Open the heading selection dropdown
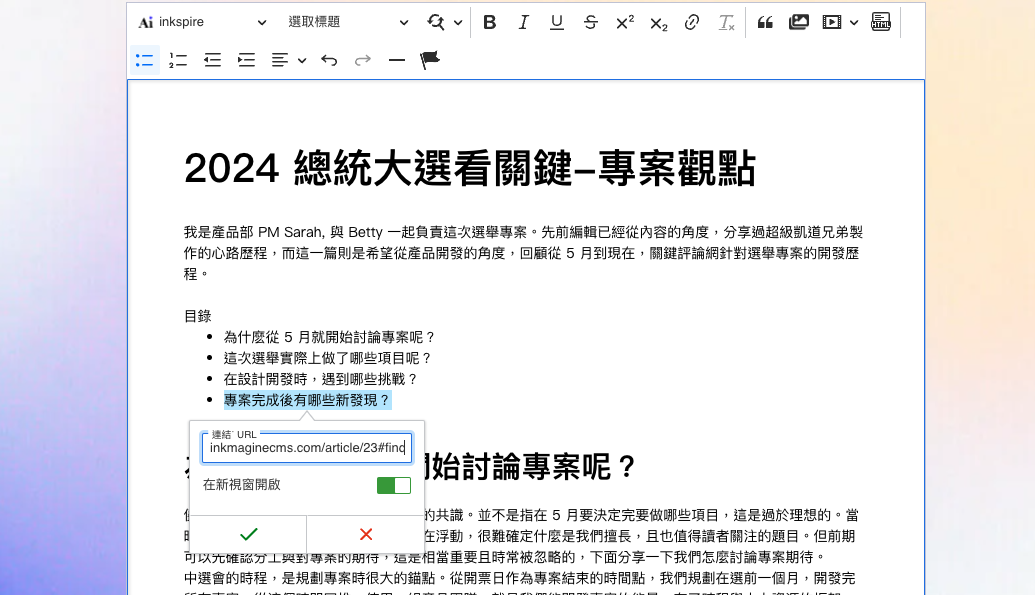Image resolution: width=1035 pixels, height=595 pixels. pos(348,22)
